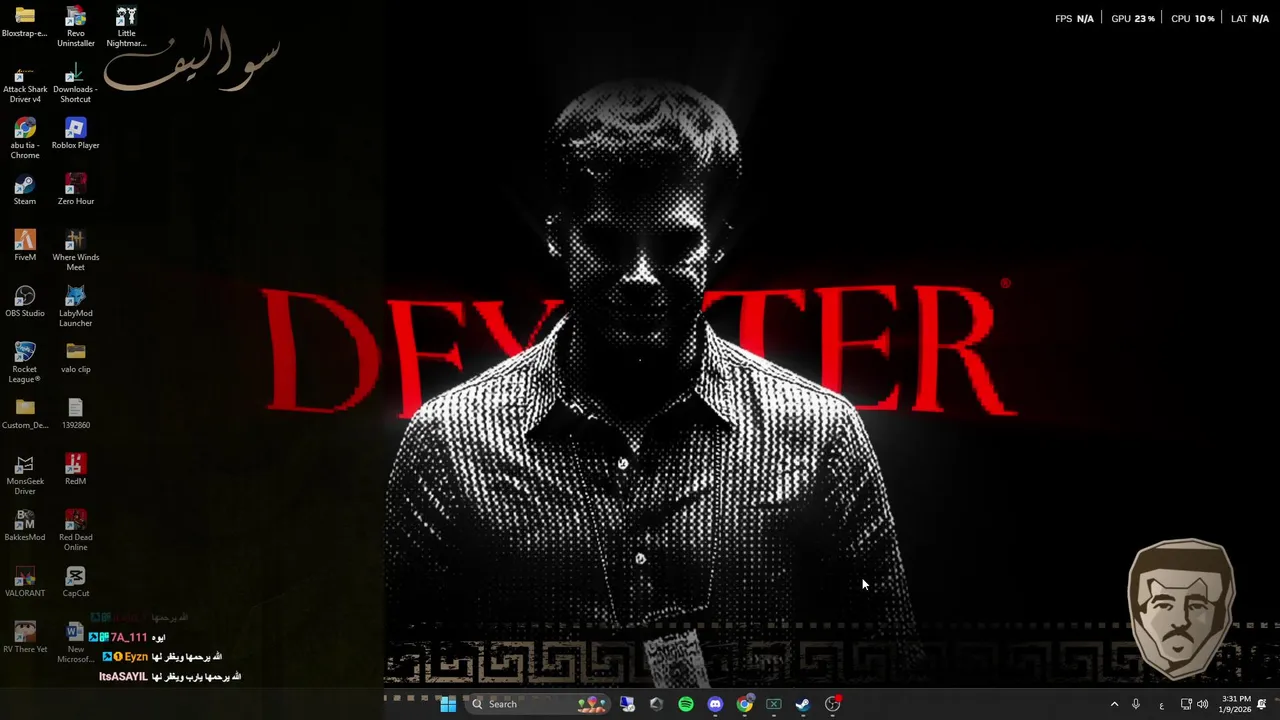Select the Rocket League shortcut
This screenshot has height=720, width=1280.
coord(25,363)
